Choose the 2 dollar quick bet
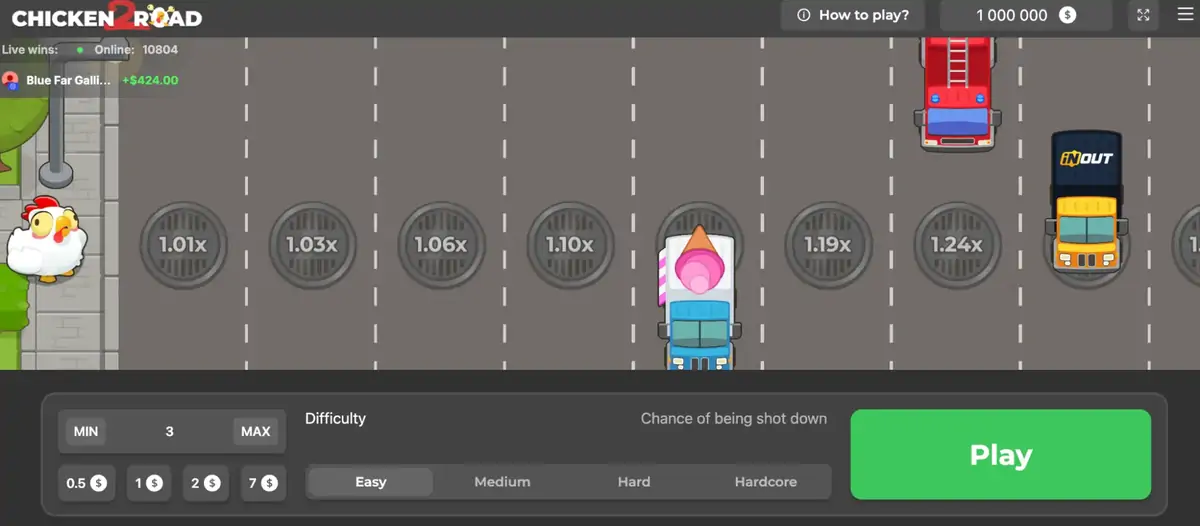This screenshot has width=1200, height=526. [205, 483]
